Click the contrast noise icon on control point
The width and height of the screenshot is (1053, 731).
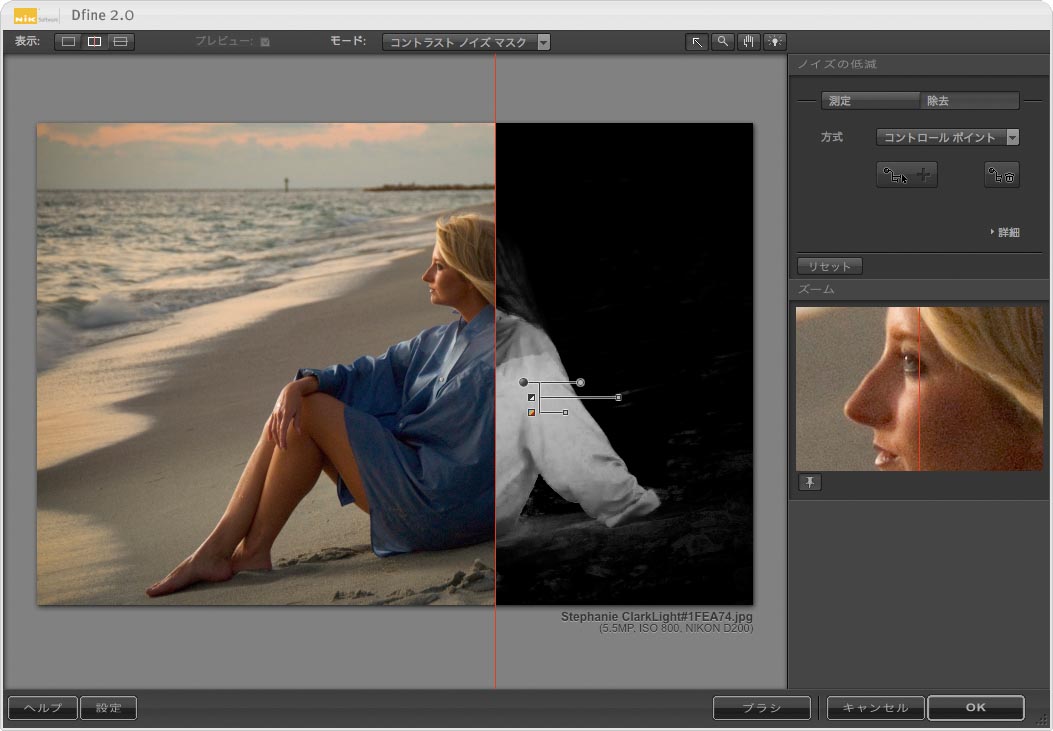(x=532, y=398)
